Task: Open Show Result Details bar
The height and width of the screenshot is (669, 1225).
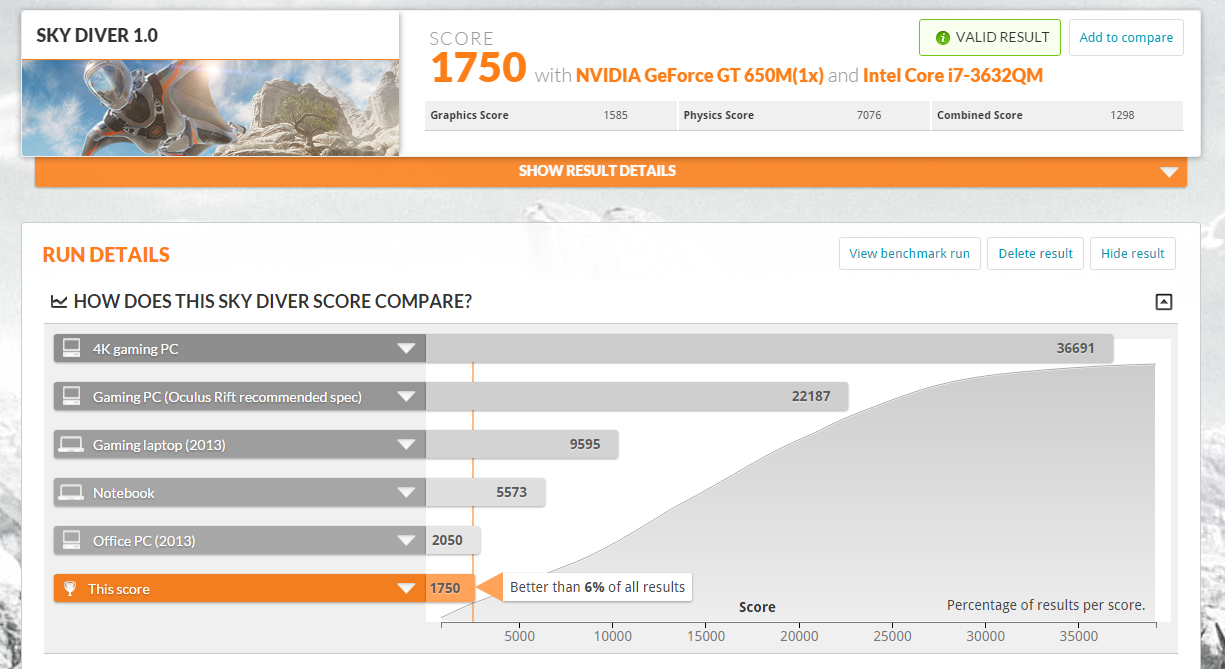Action: [x=611, y=171]
